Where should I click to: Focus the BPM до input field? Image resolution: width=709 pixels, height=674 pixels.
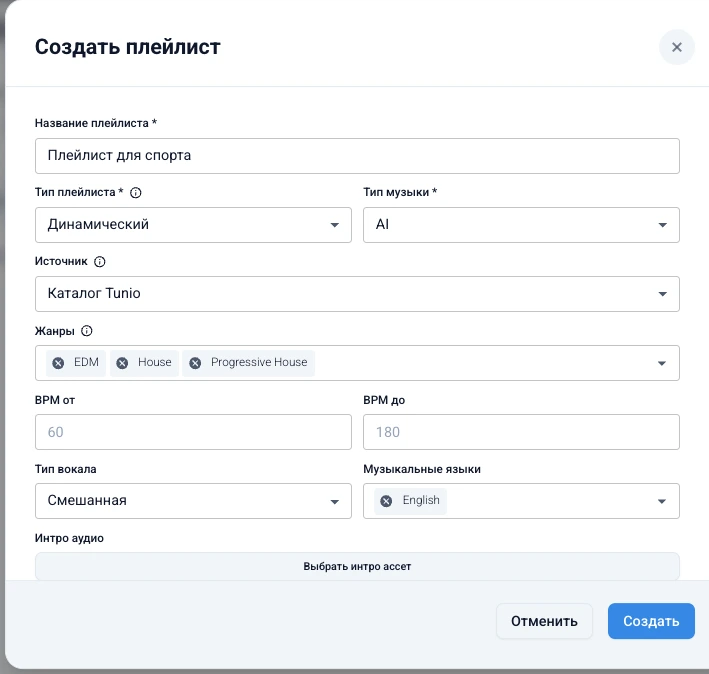click(521, 432)
